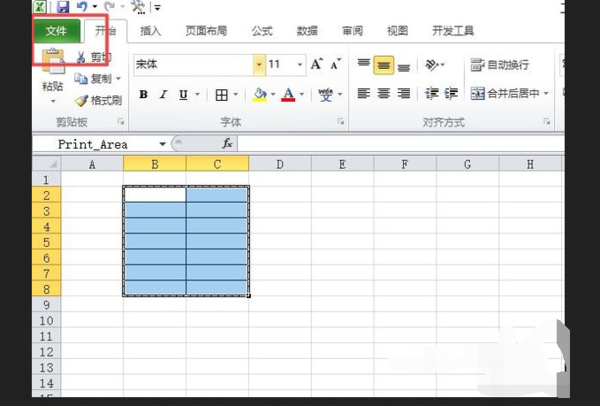
Task: Select the white active cell B2
Action: [155, 195]
